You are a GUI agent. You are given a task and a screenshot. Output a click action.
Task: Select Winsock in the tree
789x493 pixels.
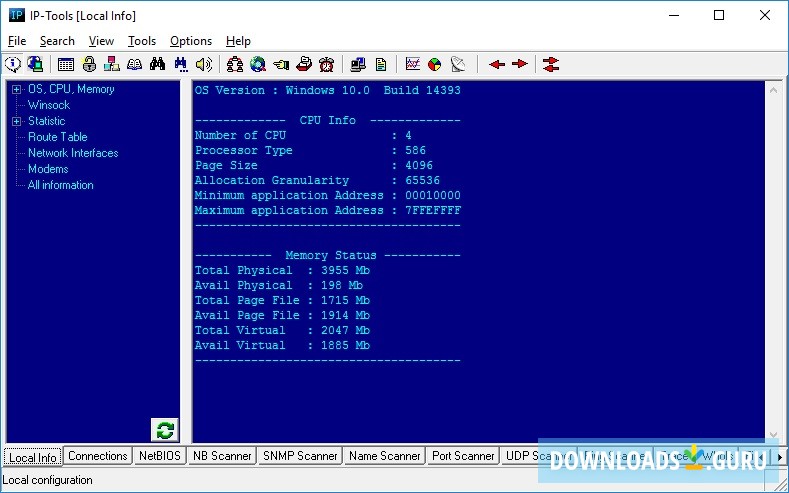pyautogui.click(x=49, y=105)
